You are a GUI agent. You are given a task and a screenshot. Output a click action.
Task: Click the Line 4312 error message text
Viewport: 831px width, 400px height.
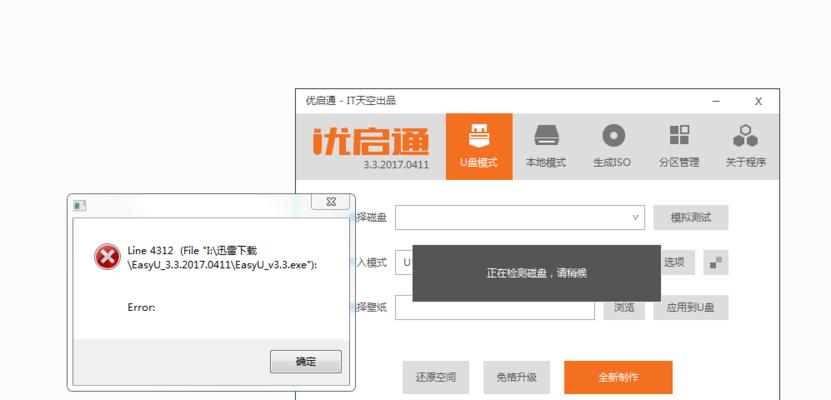click(222, 257)
